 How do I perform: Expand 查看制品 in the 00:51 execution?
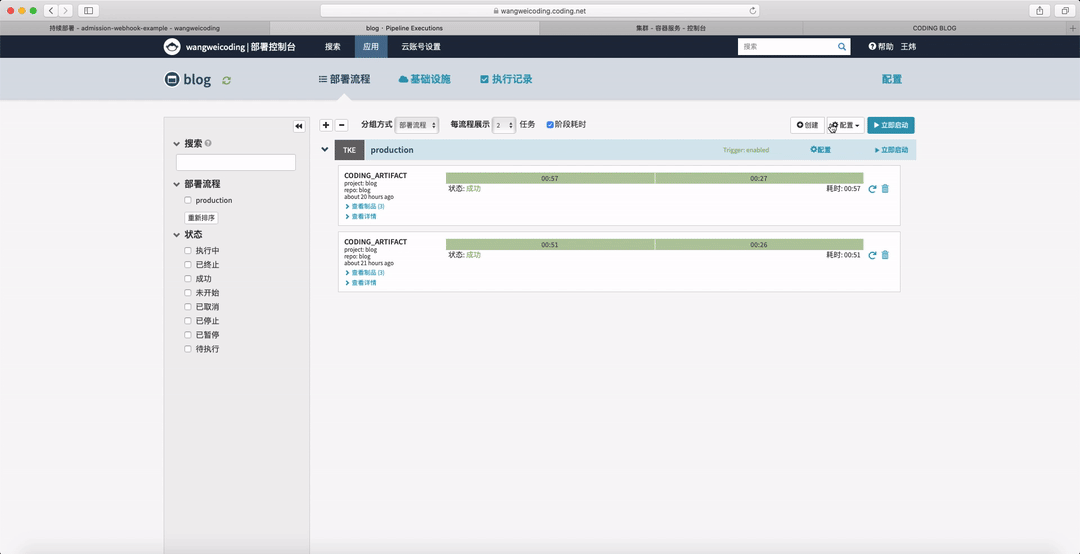(364, 273)
